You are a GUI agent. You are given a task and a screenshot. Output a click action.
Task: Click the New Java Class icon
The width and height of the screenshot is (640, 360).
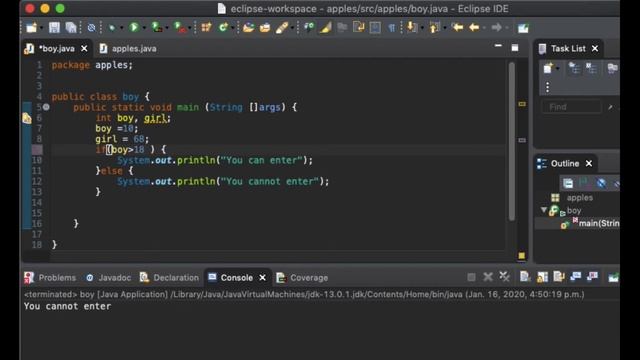click(x=223, y=28)
